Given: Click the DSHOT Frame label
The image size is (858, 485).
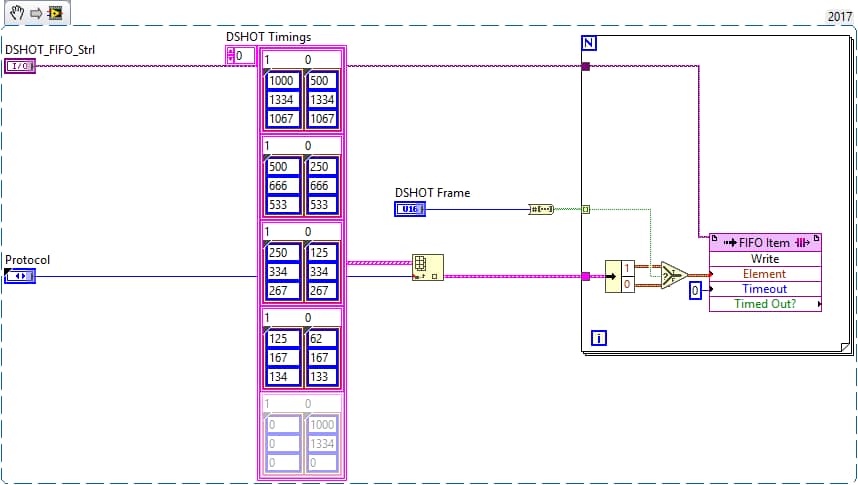Looking at the screenshot, I should point(432,193).
